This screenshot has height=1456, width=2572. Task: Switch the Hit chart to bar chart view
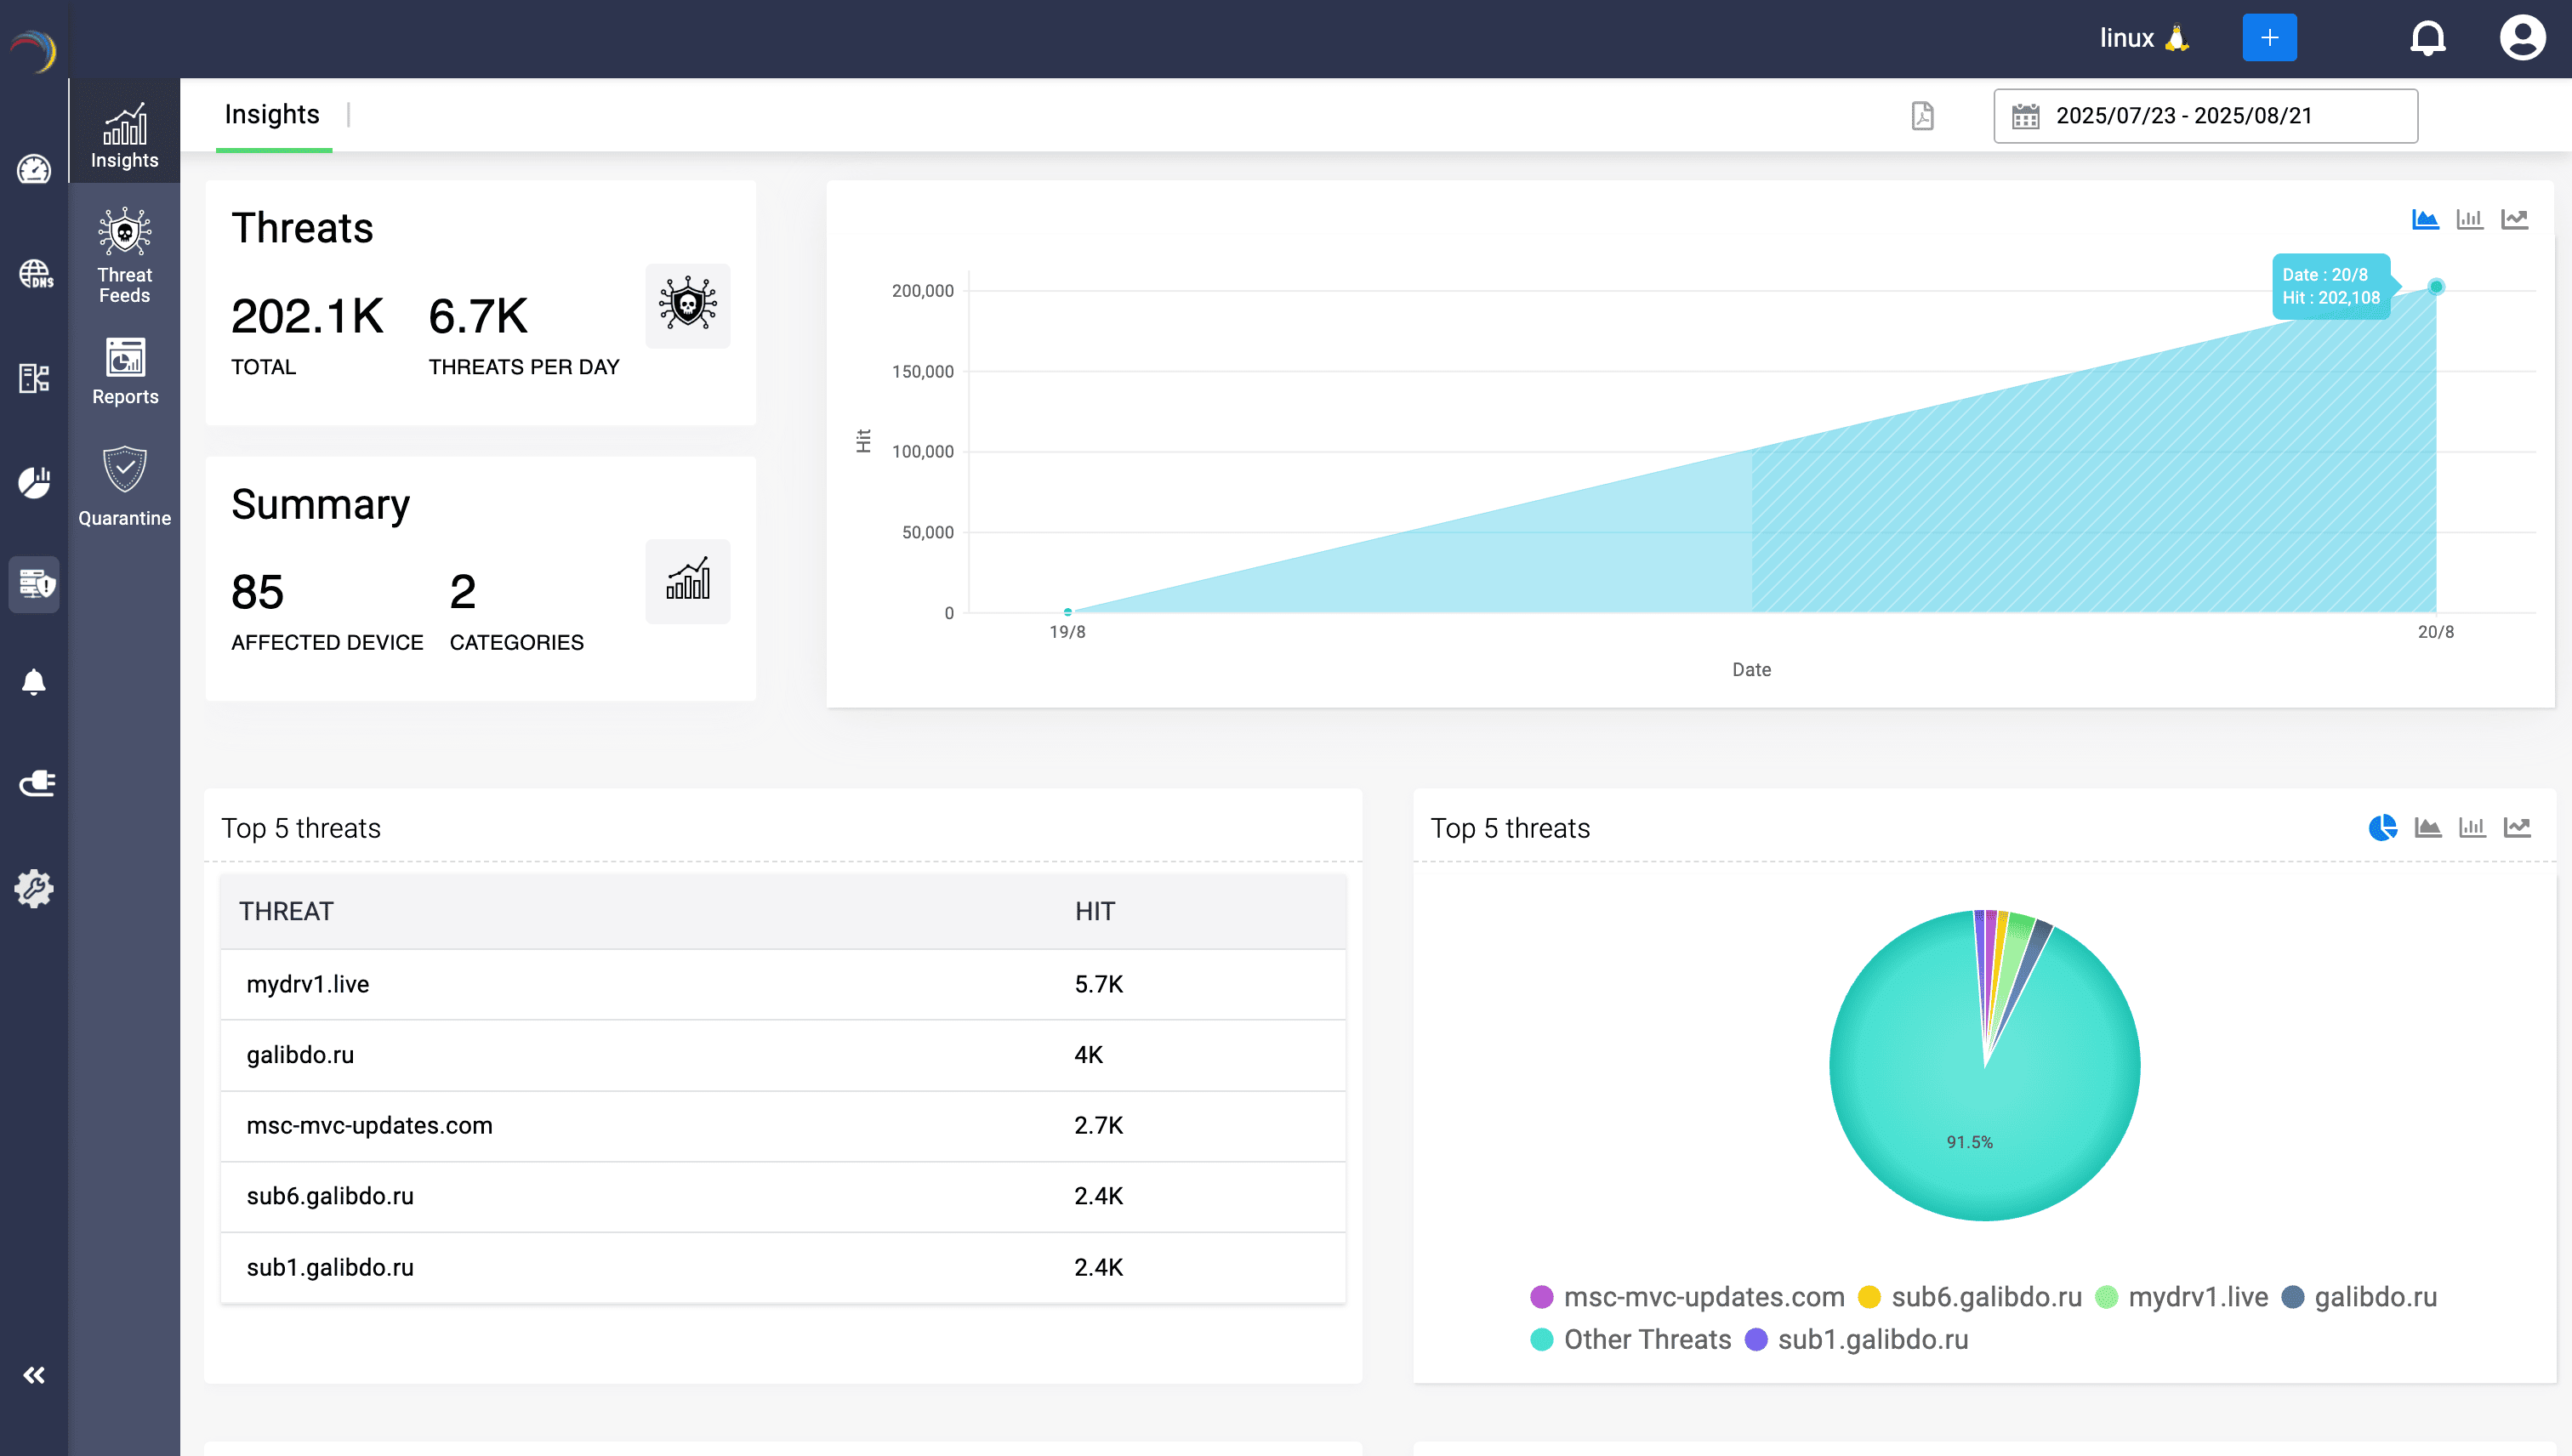[2470, 218]
